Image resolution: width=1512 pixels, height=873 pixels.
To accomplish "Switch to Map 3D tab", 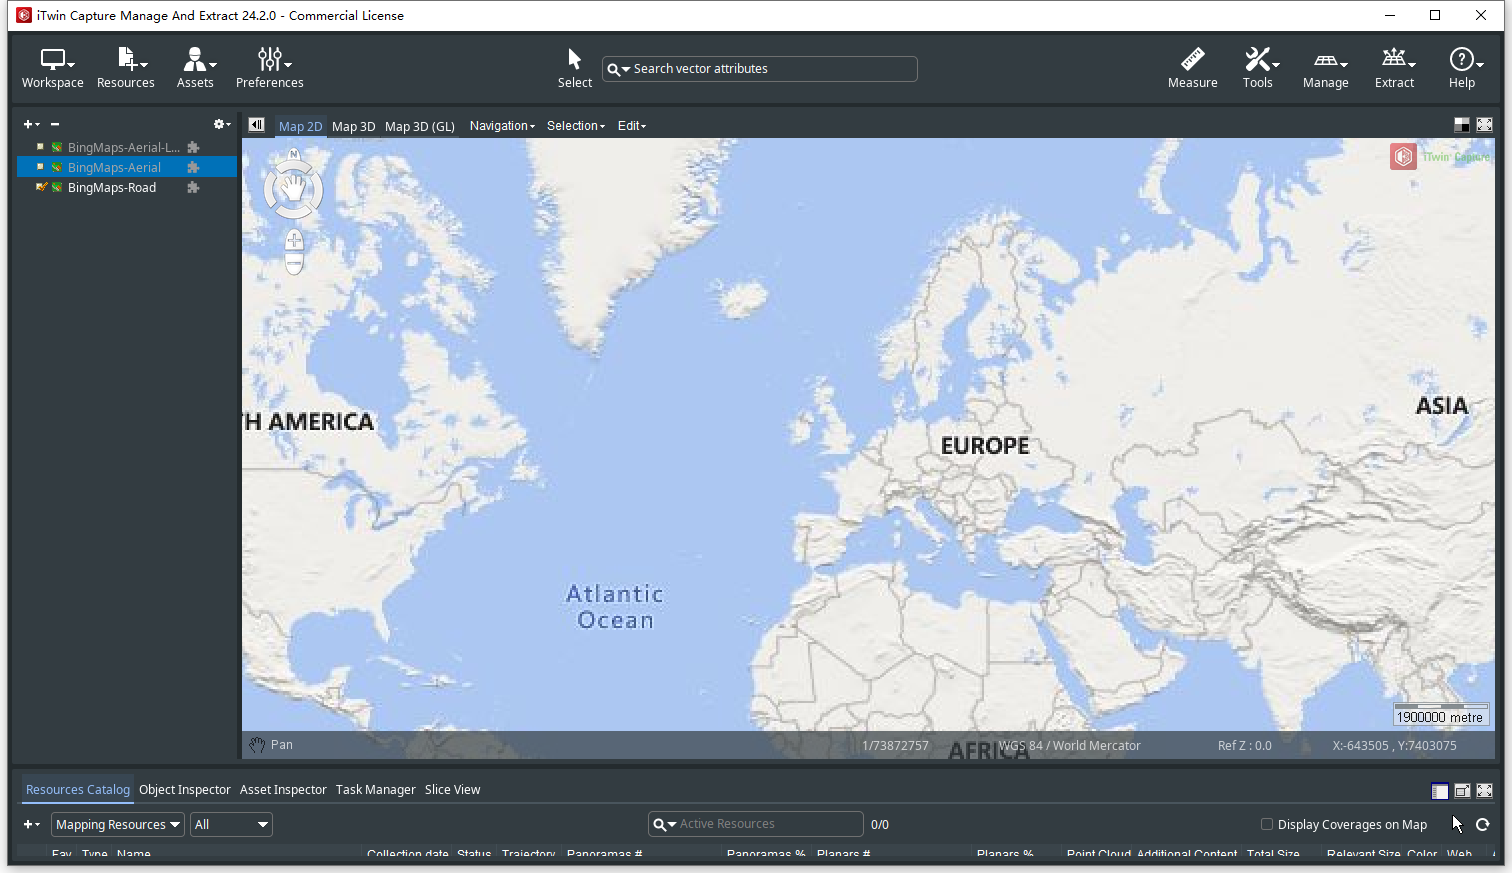I will pos(354,126).
